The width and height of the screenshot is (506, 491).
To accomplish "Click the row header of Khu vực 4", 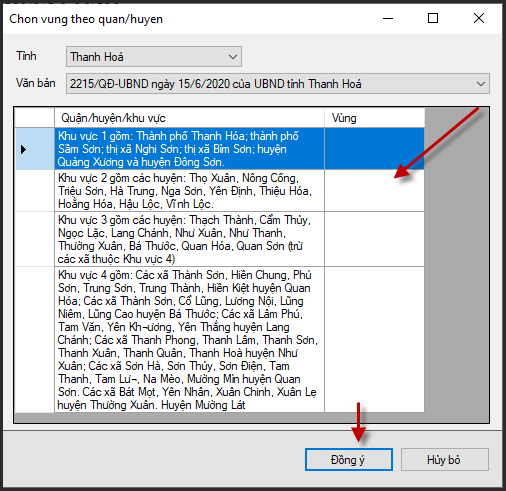I will (x=35, y=340).
